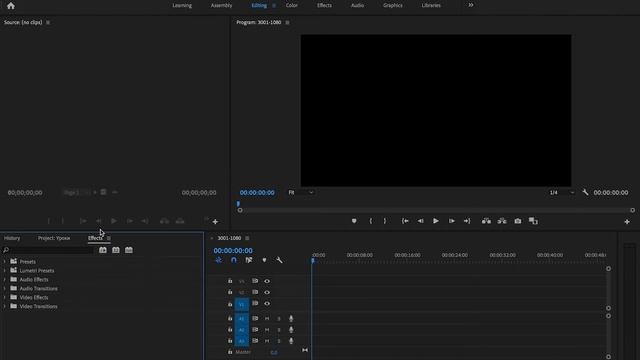The height and width of the screenshot is (360, 640).
Task: Open the Project: Уроки panel tab
Action: pos(54,238)
